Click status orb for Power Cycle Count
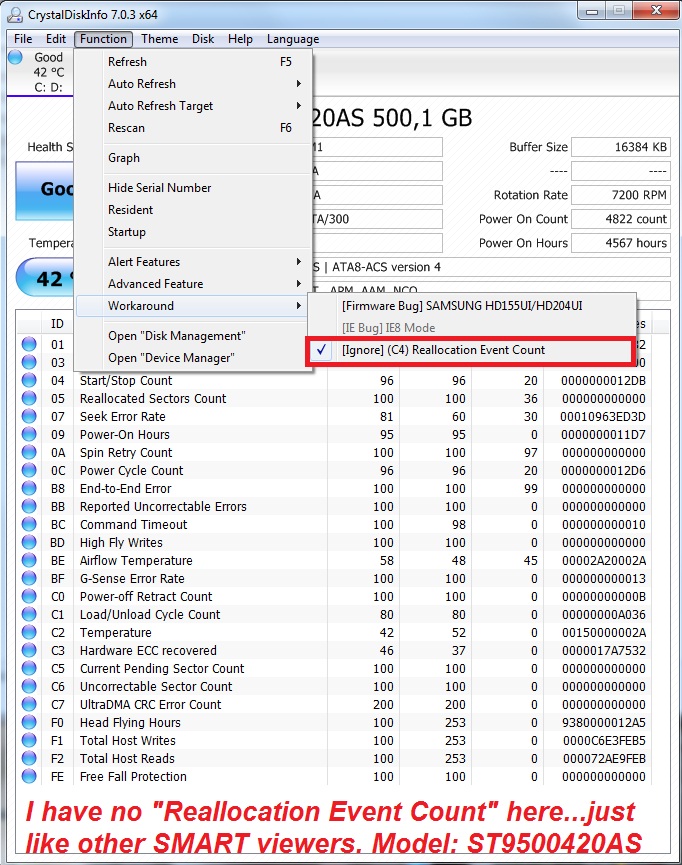This screenshot has height=865, width=682. pos(29,471)
